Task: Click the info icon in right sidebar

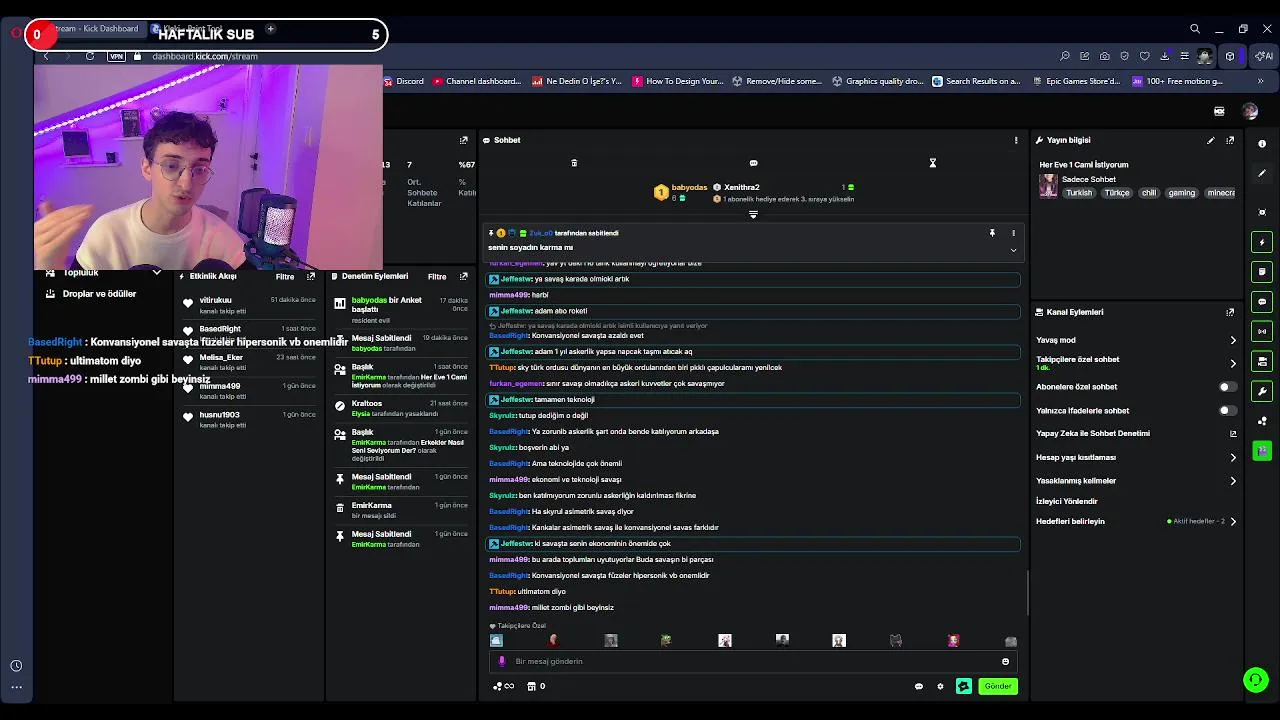Action: [1262, 144]
